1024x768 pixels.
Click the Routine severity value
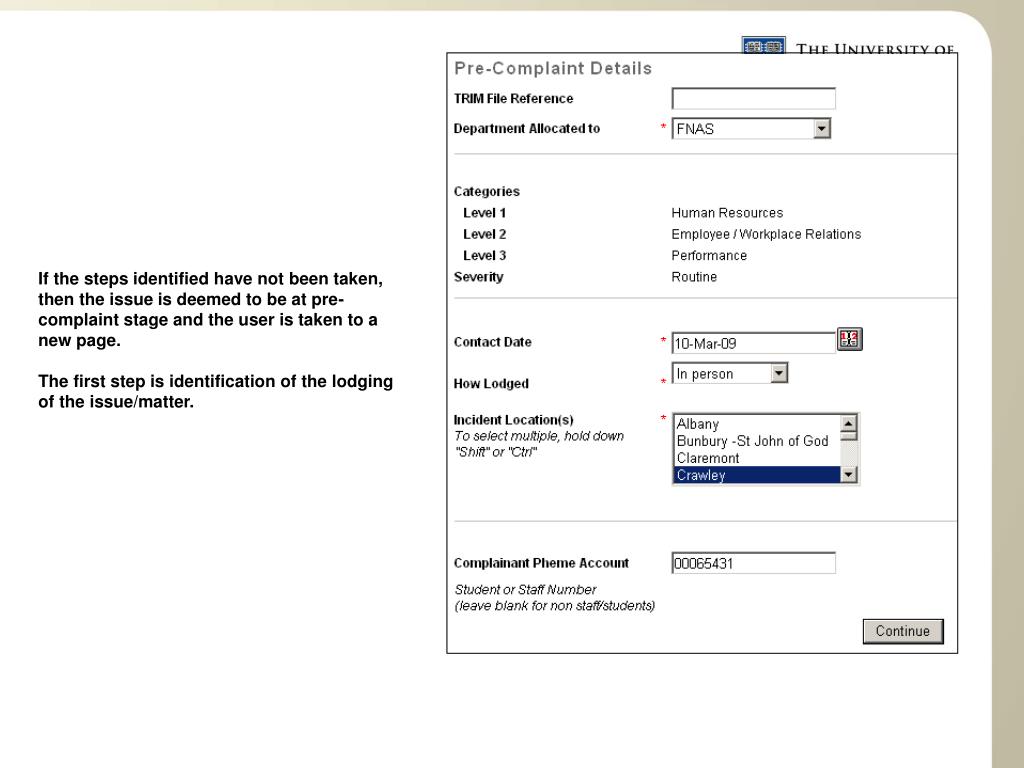(694, 277)
